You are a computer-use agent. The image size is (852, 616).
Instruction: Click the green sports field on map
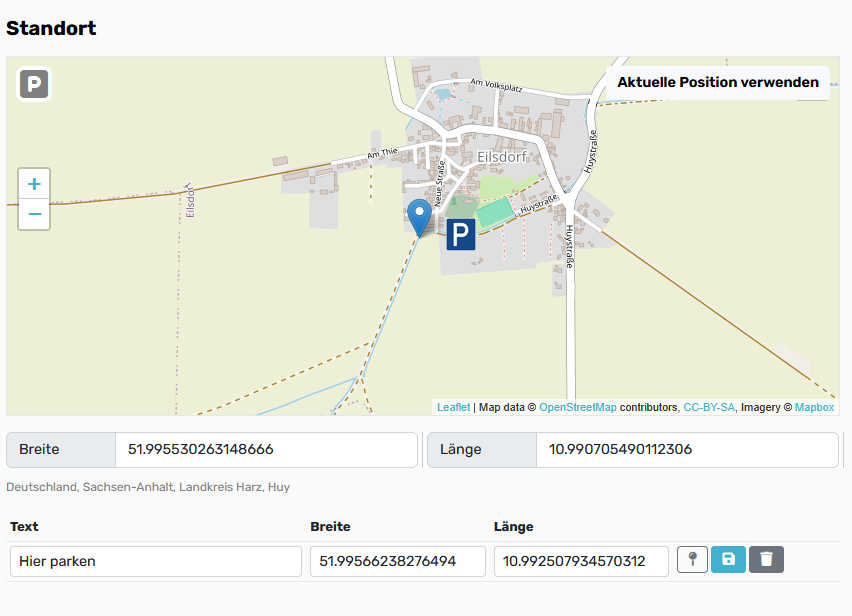(x=492, y=213)
